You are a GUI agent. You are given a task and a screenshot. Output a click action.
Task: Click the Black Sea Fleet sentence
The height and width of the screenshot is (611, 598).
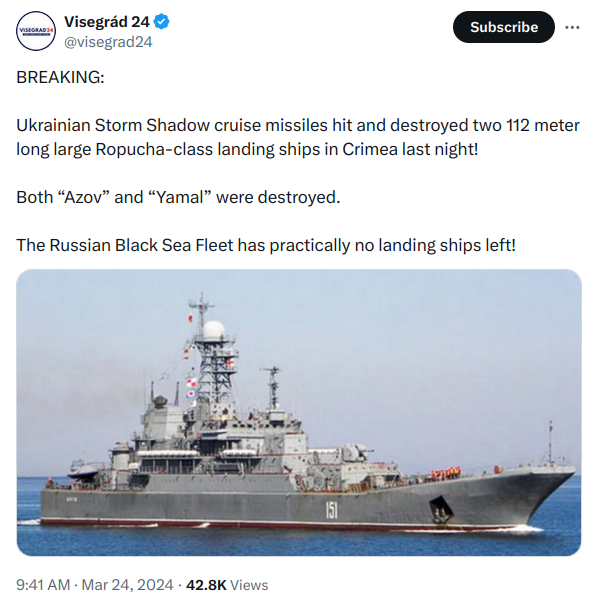tap(266, 245)
